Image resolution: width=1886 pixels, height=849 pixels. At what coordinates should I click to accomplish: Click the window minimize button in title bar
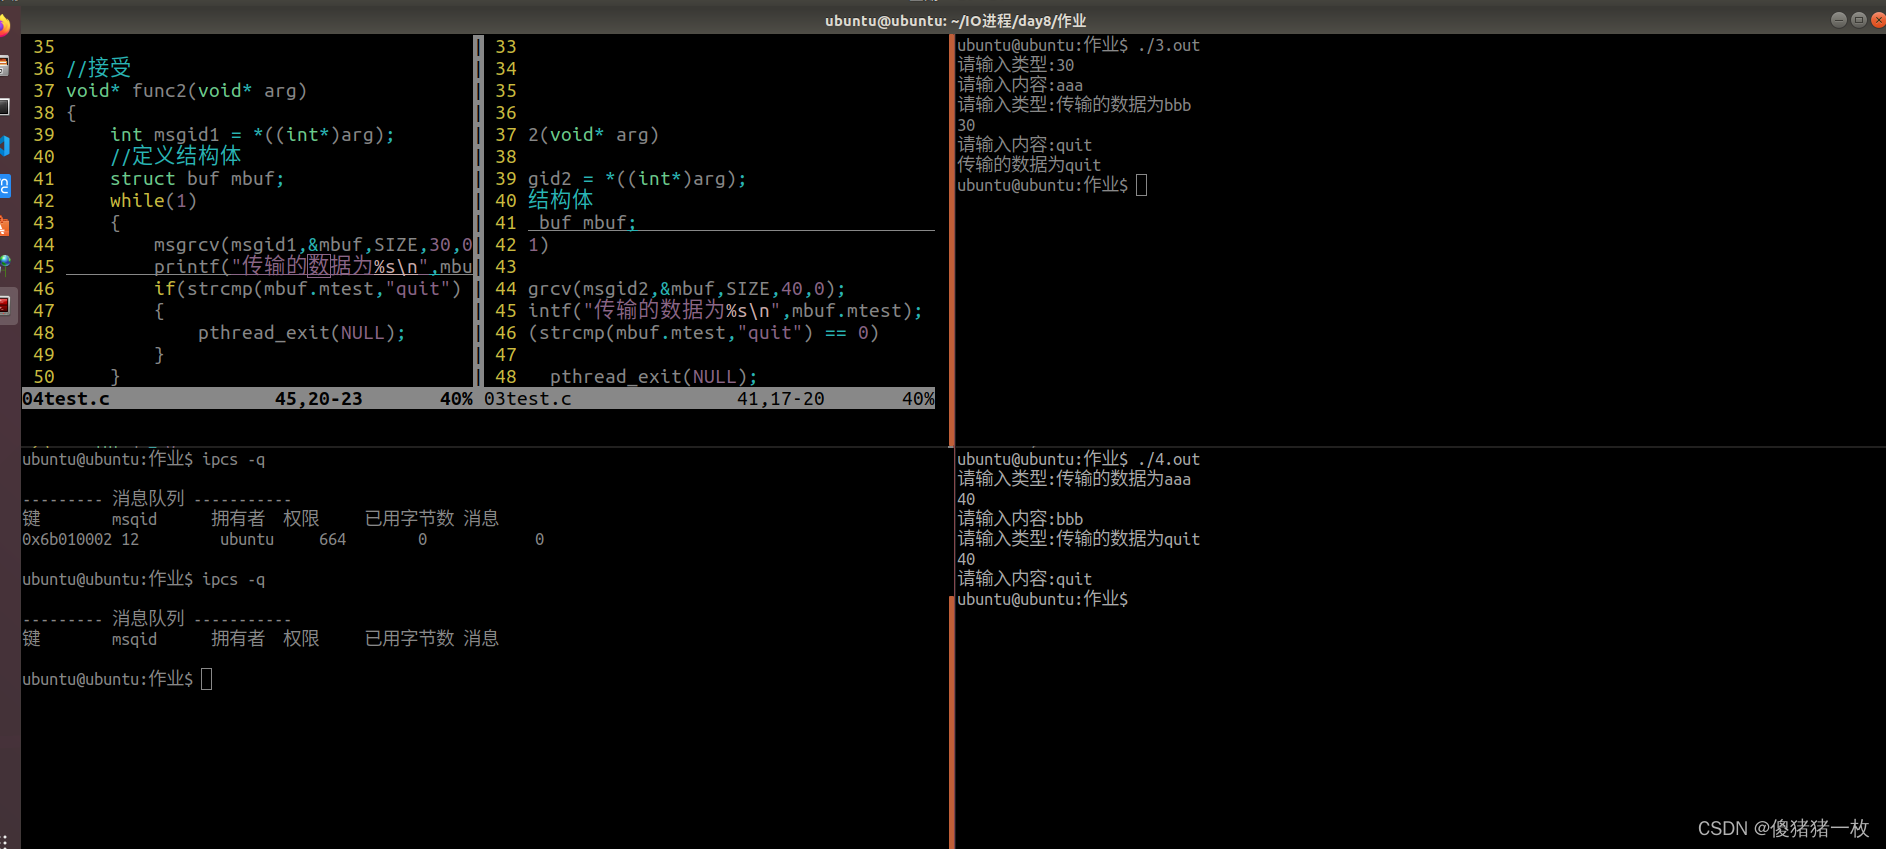point(1839,20)
